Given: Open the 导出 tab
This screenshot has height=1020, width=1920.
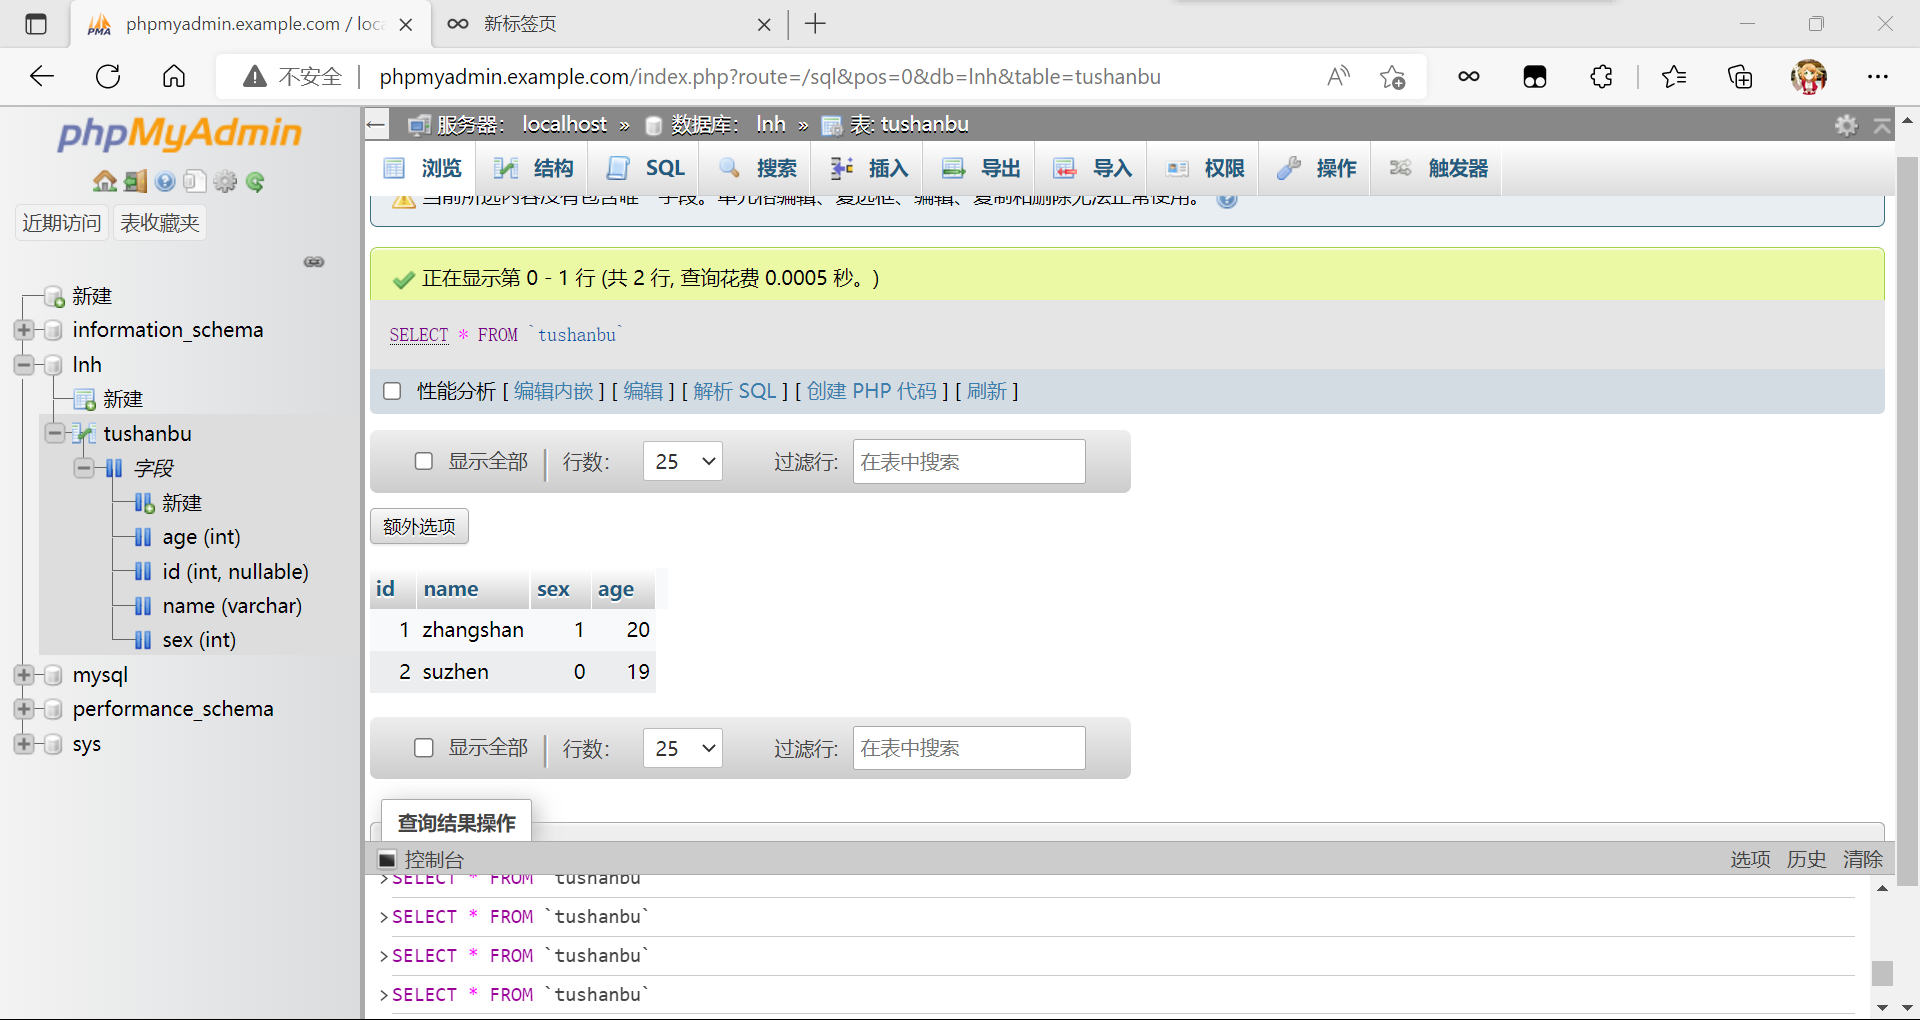Looking at the screenshot, I should pos(982,168).
